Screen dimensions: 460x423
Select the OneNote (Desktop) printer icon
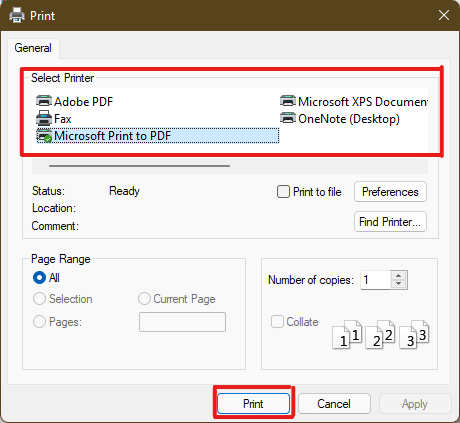coord(288,118)
